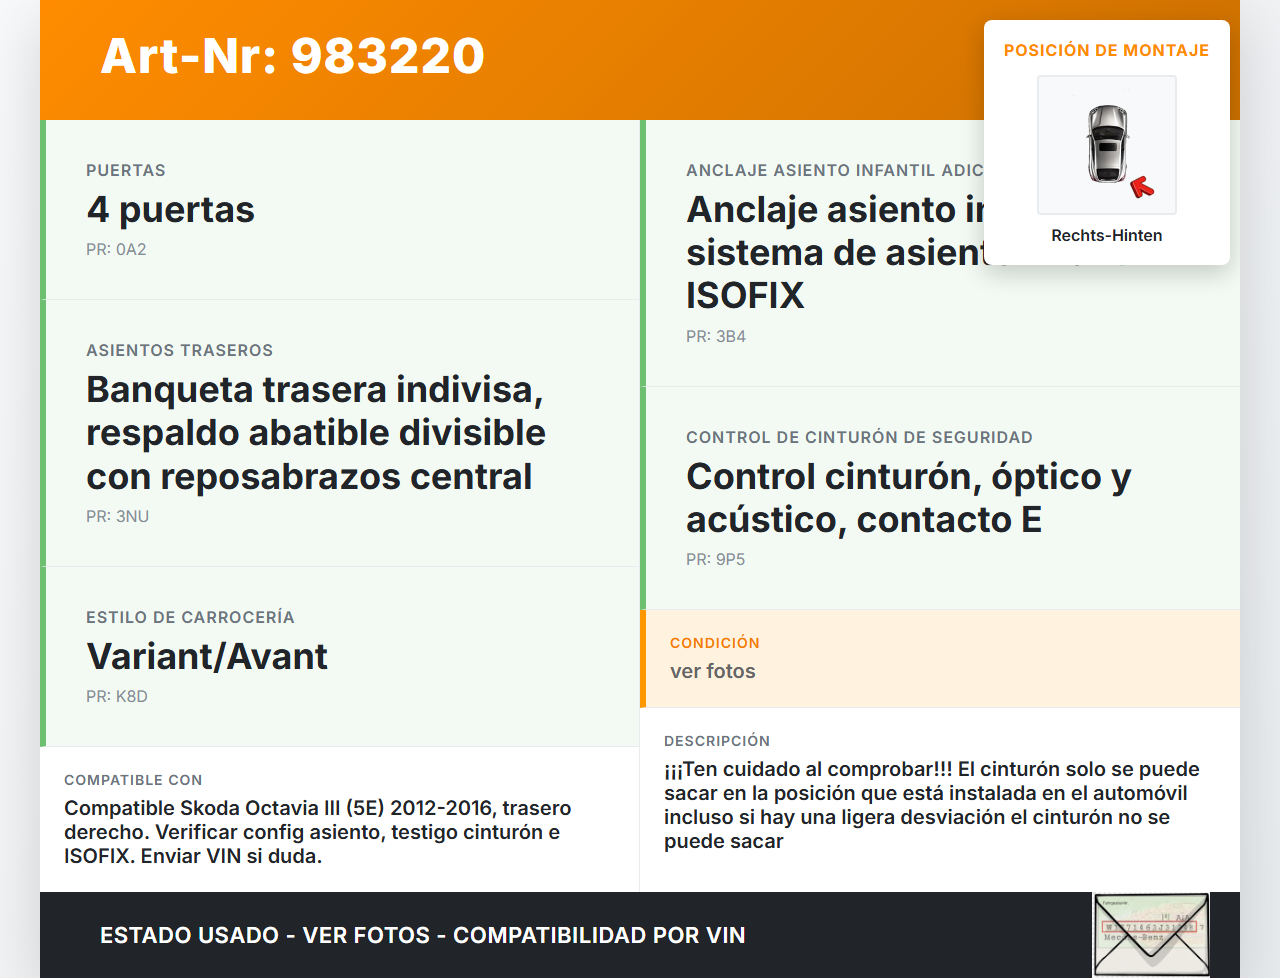Select the "4 puertas" value
The height and width of the screenshot is (978, 1280).
pyautogui.click(x=171, y=210)
